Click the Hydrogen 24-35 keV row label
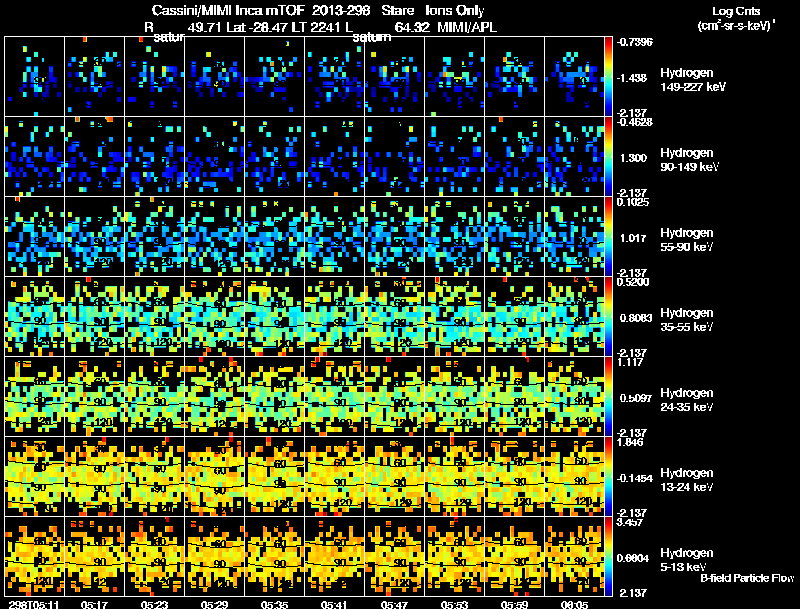Viewport: 800px width, 609px height. pyautogui.click(x=686, y=400)
